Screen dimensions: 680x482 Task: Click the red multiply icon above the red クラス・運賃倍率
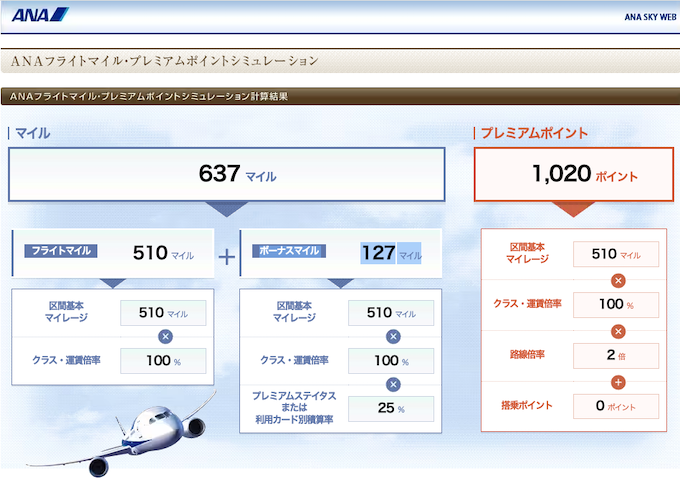pyautogui.click(x=618, y=280)
